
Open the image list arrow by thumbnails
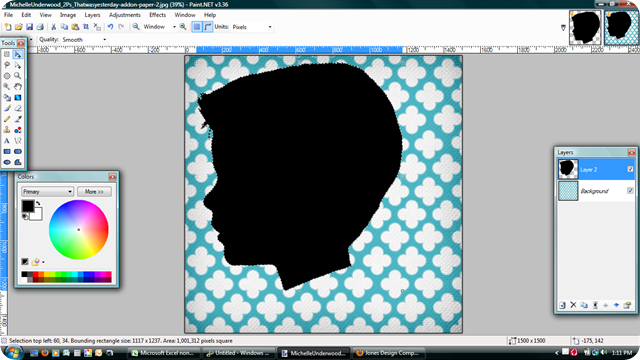pyautogui.click(x=563, y=28)
